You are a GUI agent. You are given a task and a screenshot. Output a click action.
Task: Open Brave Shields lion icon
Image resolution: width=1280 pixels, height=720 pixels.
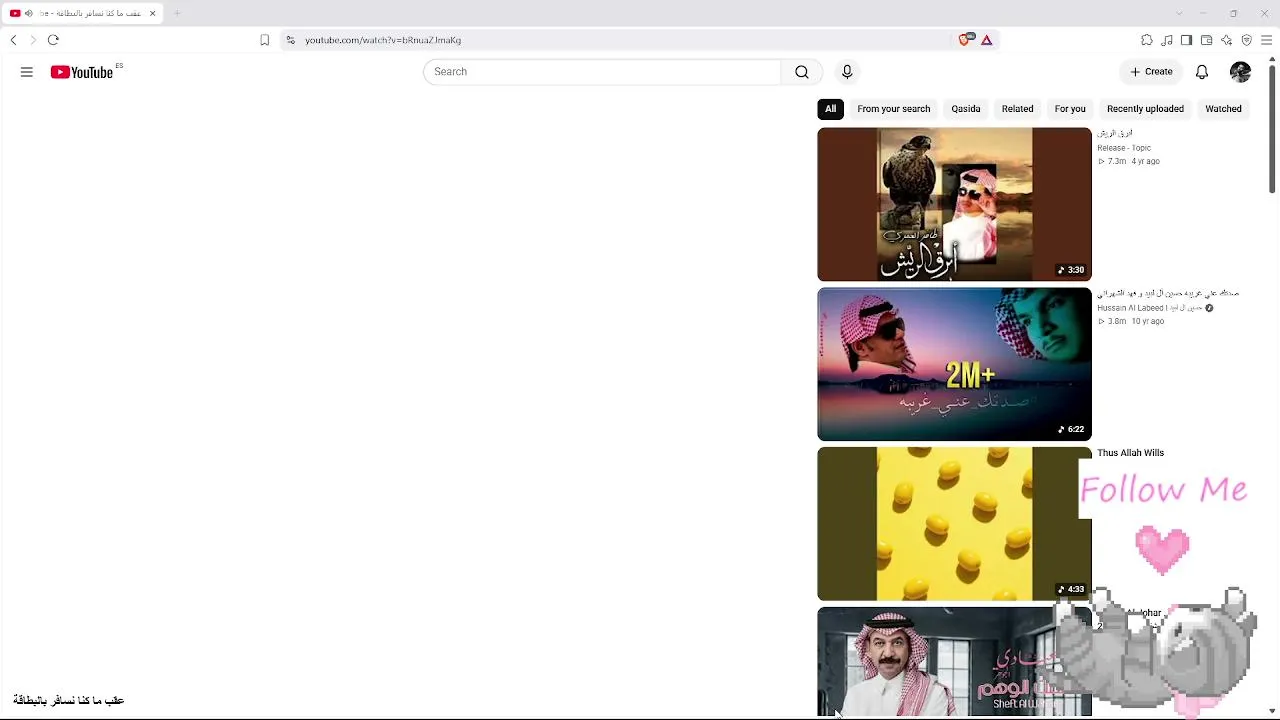click(965, 40)
